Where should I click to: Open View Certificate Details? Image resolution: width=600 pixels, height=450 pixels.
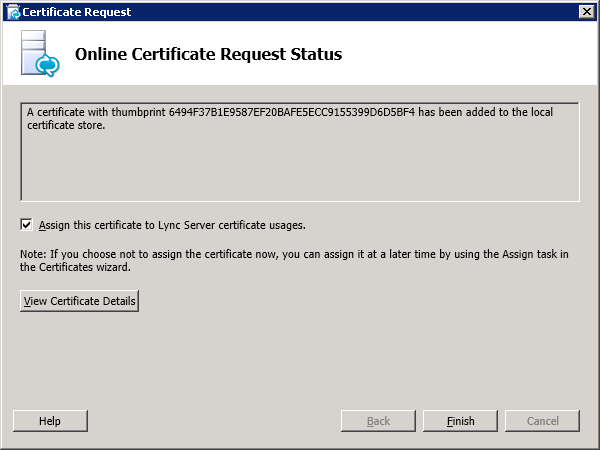pyautogui.click(x=79, y=301)
